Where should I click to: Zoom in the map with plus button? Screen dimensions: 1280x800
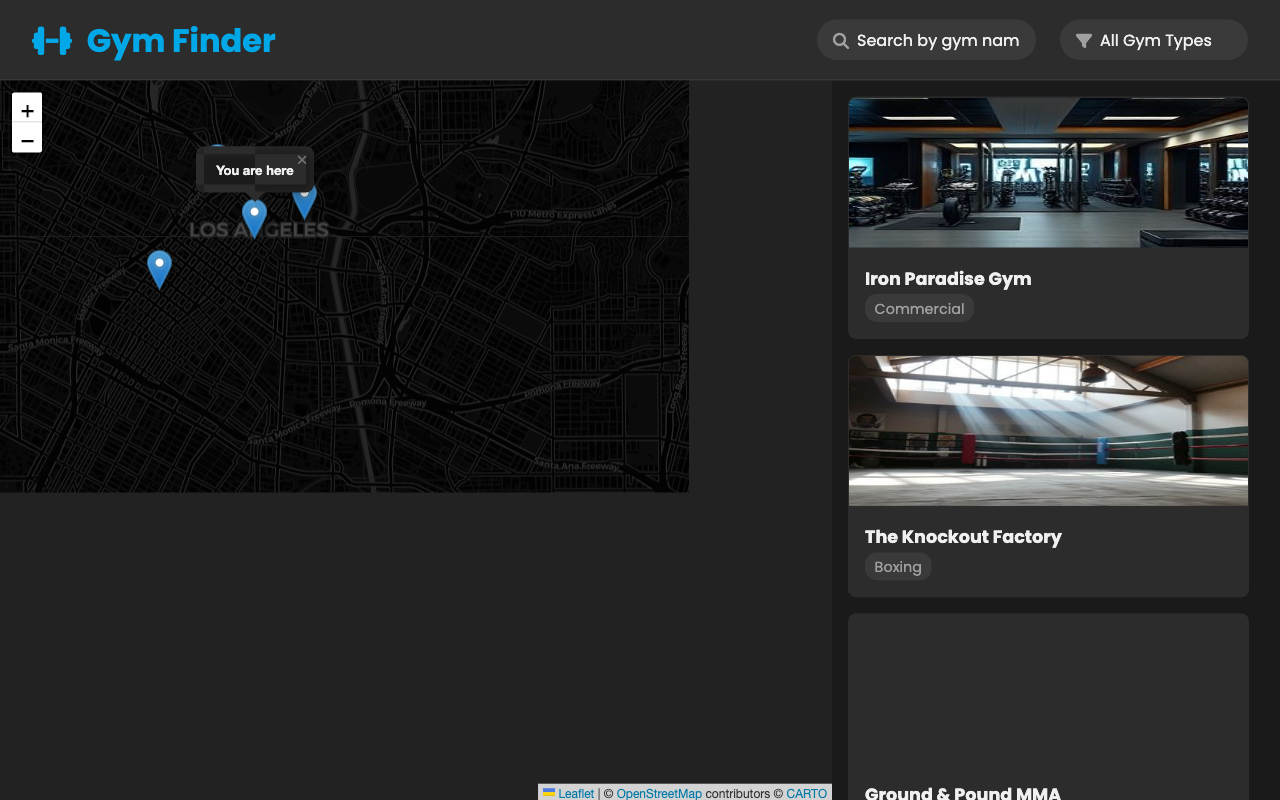tap(27, 110)
